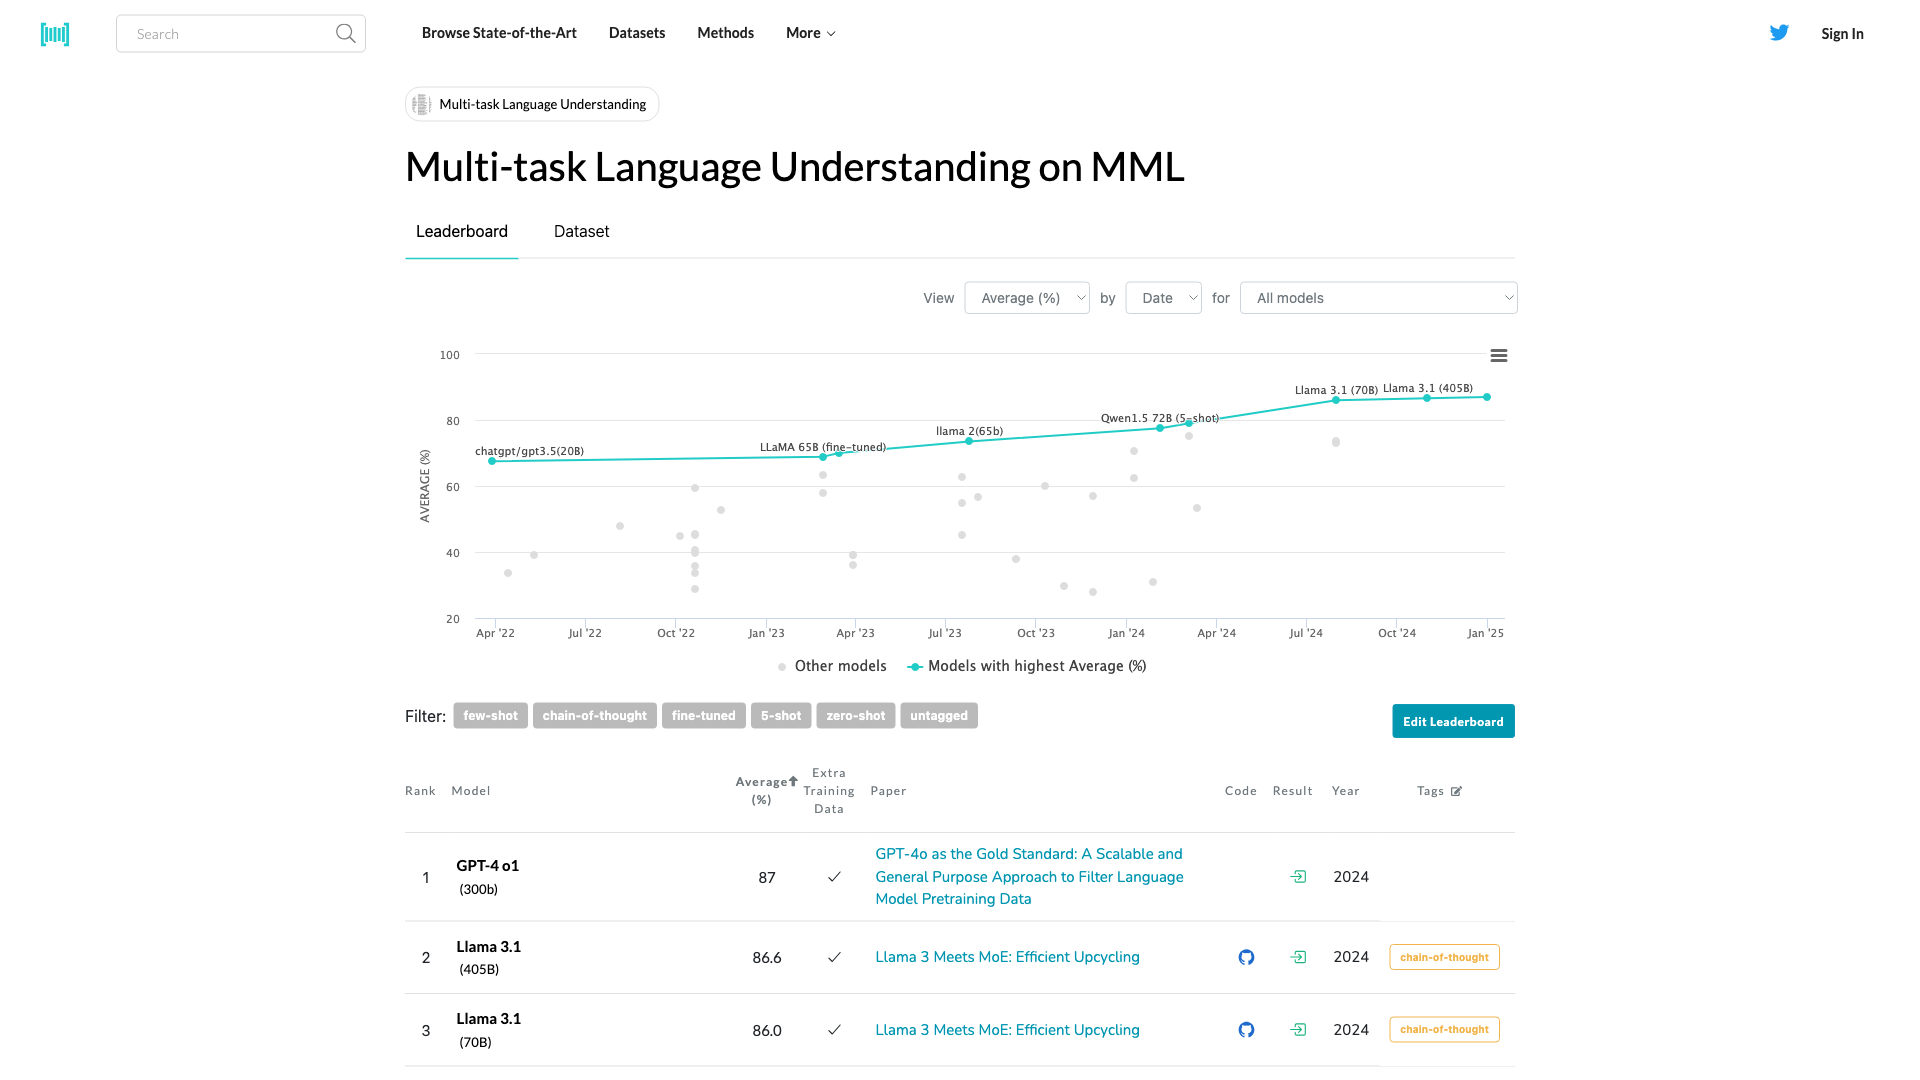
Task: Click the Multi-task Language Understanding task icon
Action: coord(422,104)
